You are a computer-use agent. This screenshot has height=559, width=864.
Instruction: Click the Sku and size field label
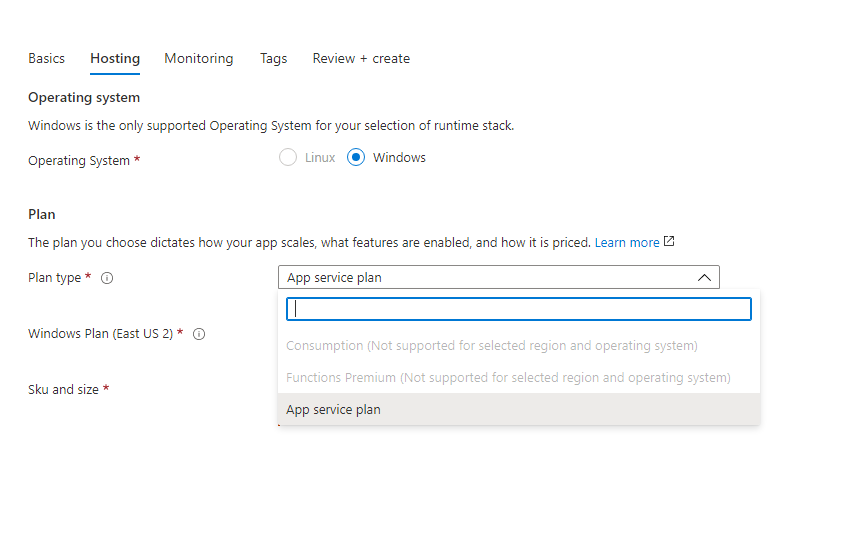[x=63, y=389]
